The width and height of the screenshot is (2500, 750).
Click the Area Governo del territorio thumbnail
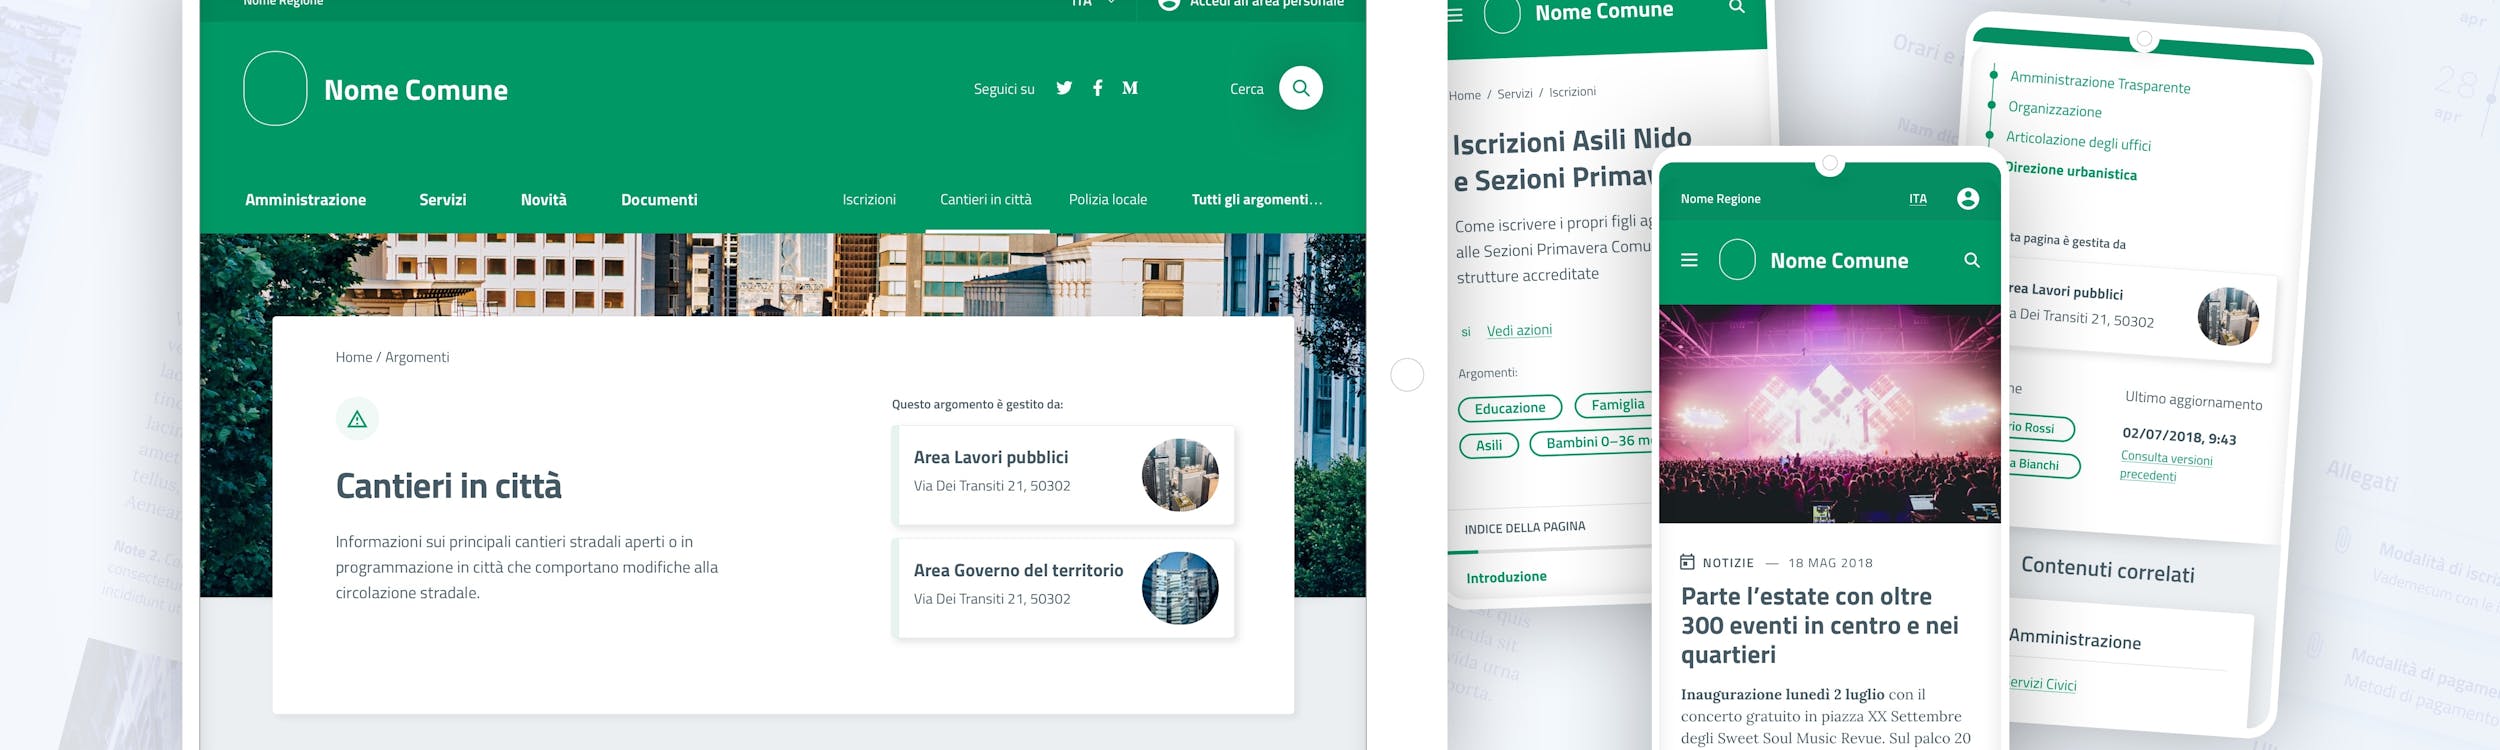1179,588
